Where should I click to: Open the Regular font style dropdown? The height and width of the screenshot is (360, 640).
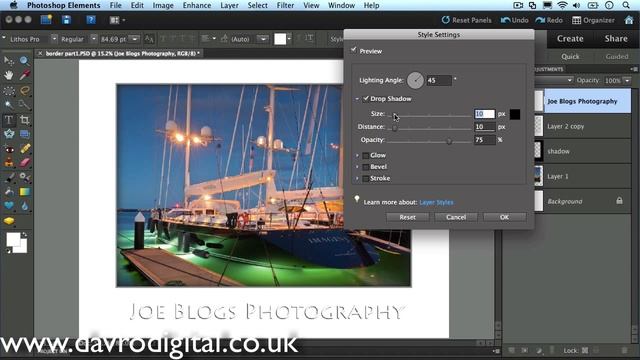click(94, 39)
